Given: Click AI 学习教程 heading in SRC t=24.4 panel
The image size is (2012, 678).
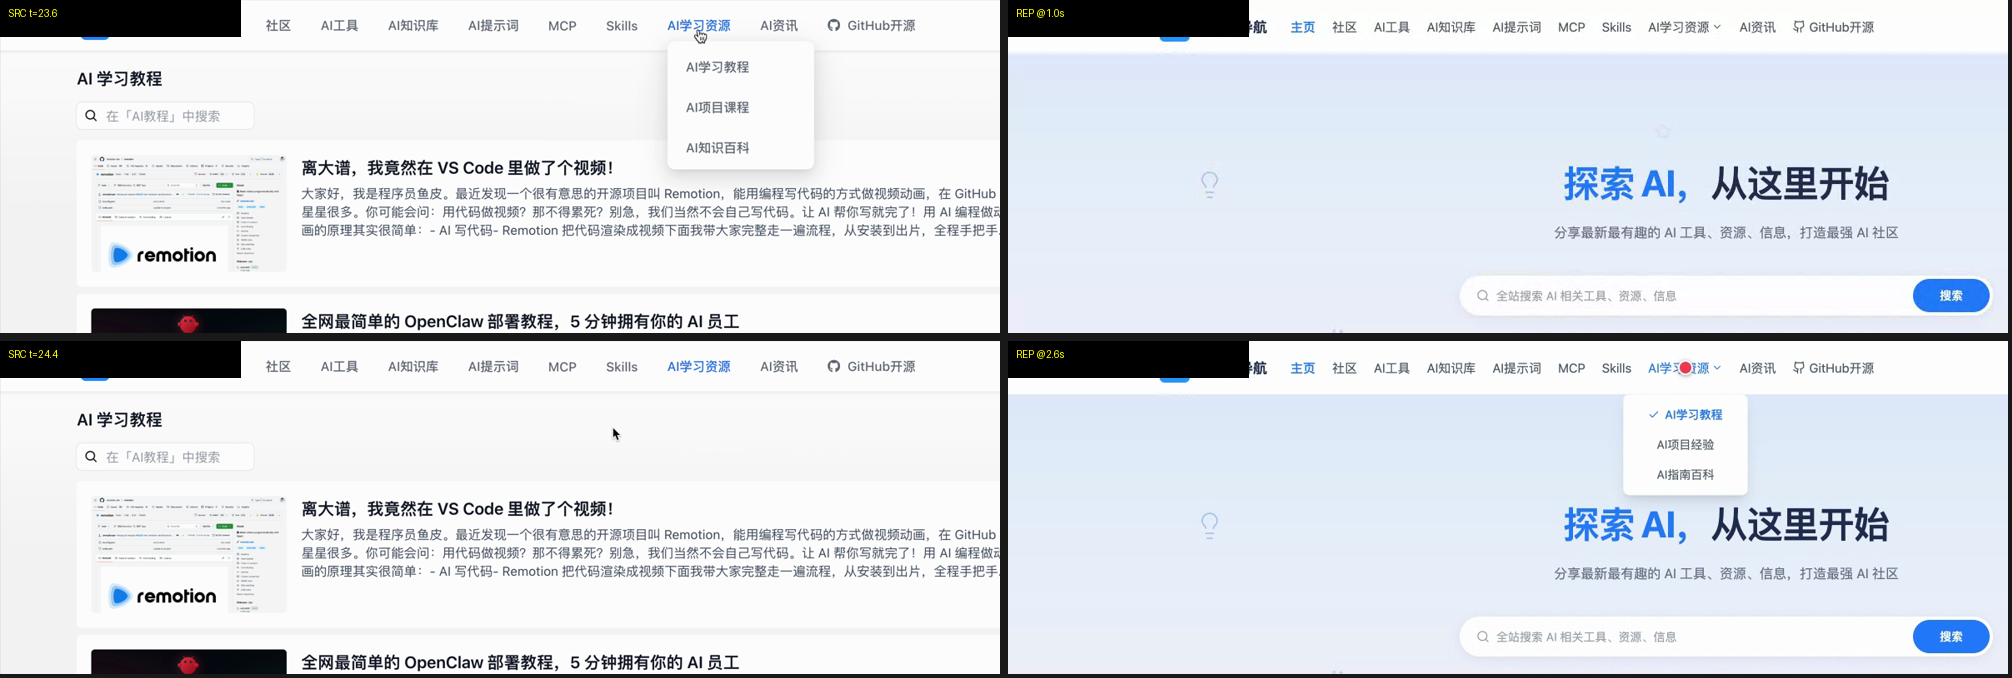Looking at the screenshot, I should [x=119, y=420].
